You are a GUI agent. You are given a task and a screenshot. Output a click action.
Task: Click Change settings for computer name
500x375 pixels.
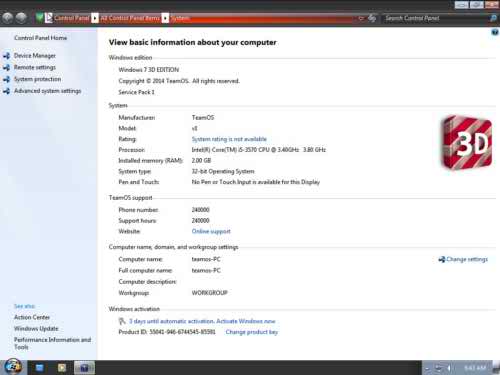pos(467,259)
